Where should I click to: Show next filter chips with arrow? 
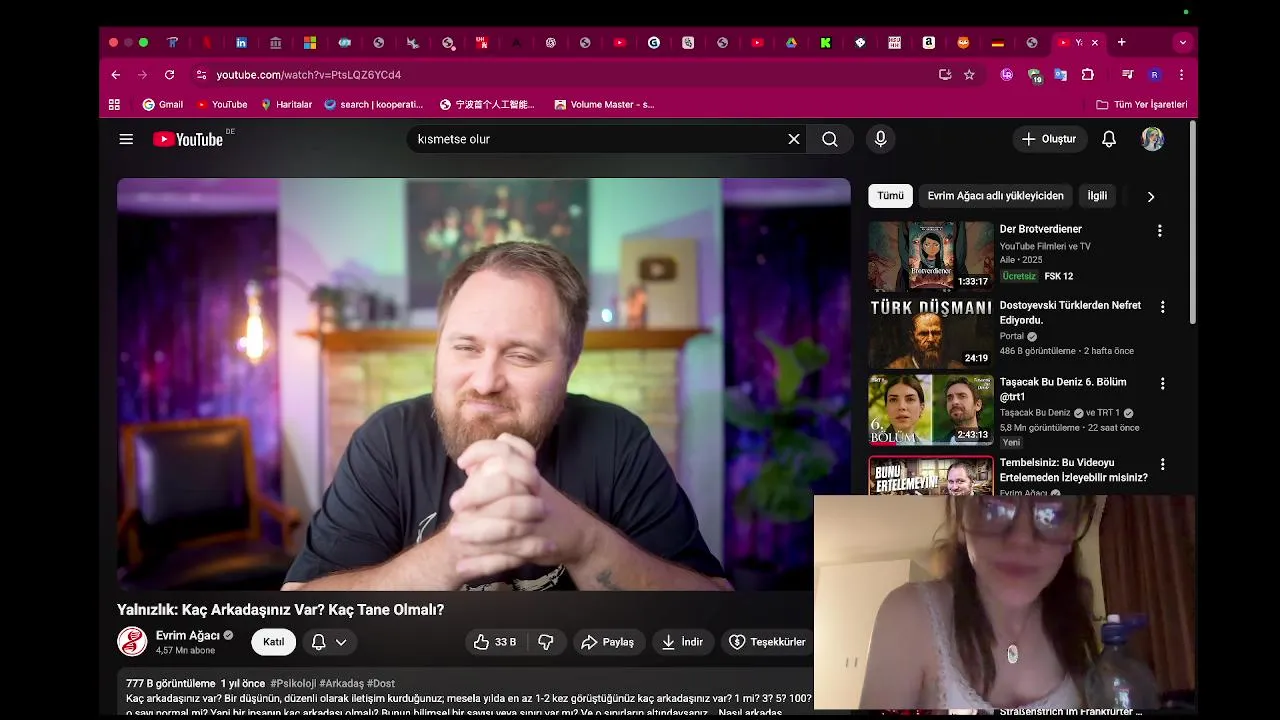click(x=1150, y=196)
